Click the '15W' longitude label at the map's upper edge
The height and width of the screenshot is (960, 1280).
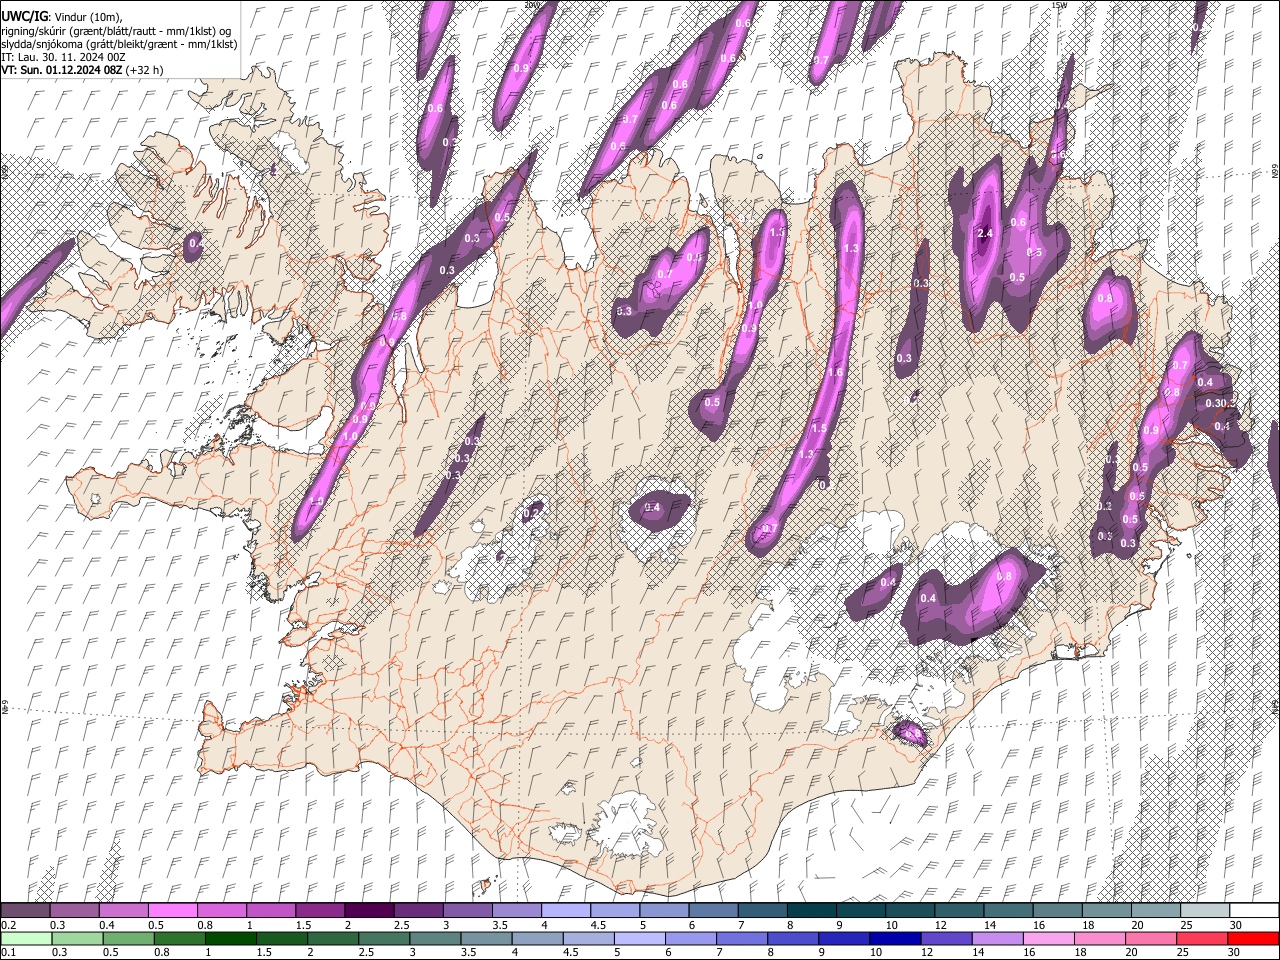pos(1058,5)
